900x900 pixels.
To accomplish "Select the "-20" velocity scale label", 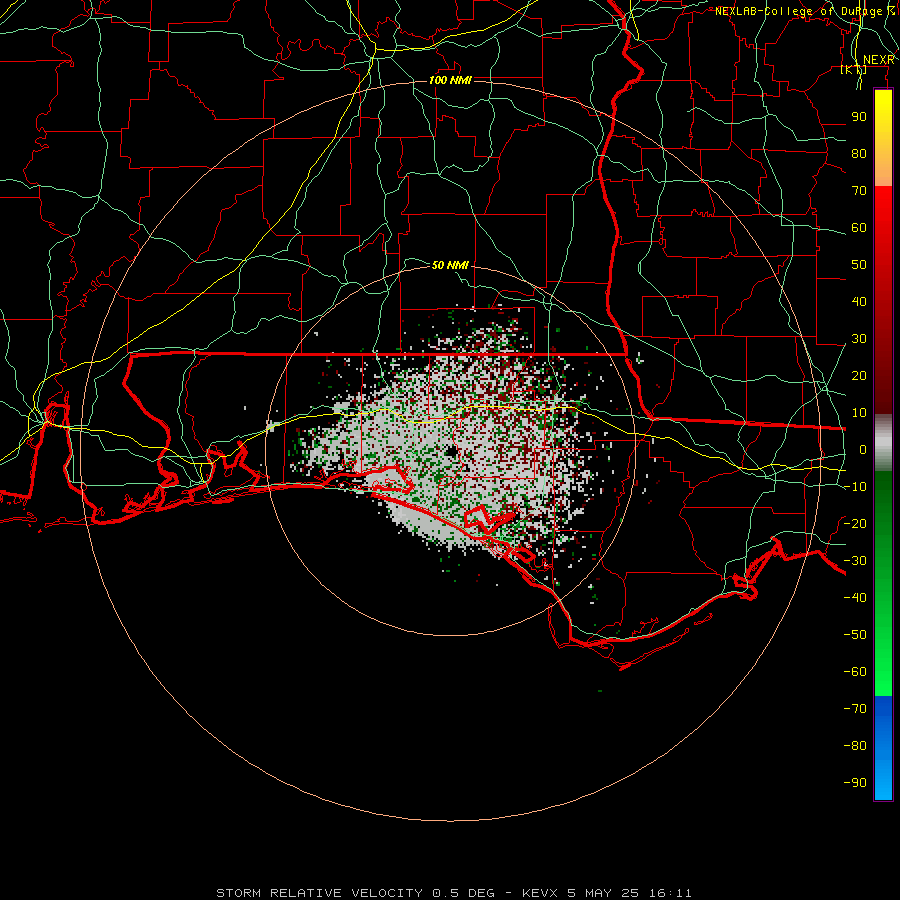I will (x=855, y=523).
